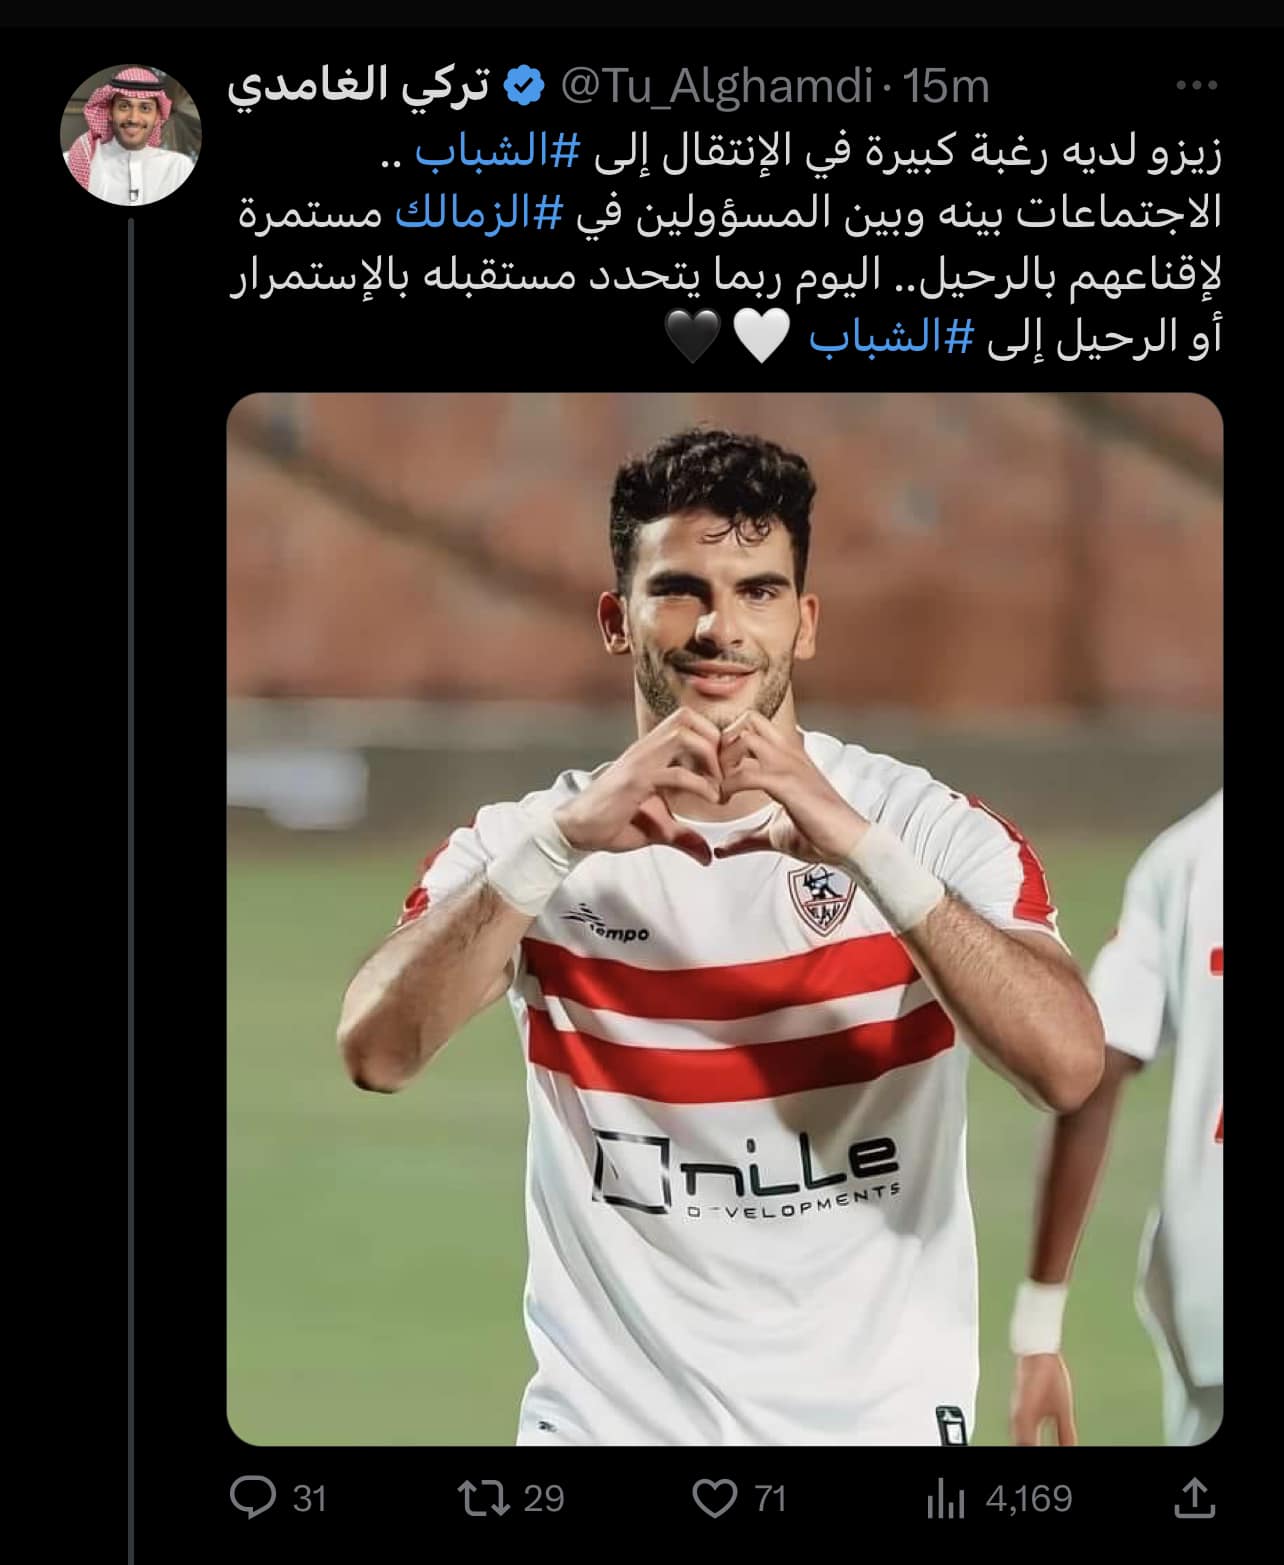Viewport: 1284px width, 1565px height.
Task: Click the 71 likes count
Action: coord(770,1499)
